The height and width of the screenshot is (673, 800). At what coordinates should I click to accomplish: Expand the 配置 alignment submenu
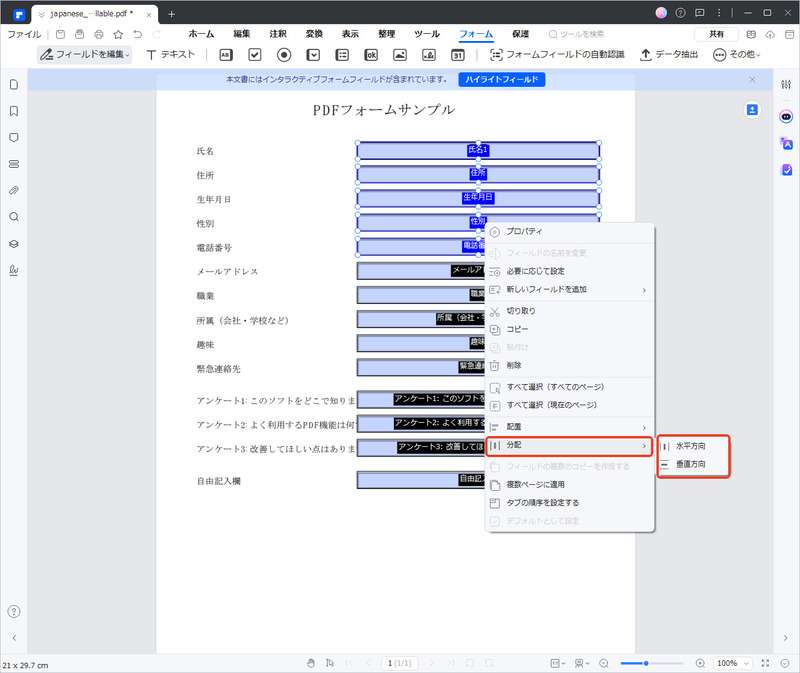pyautogui.click(x=569, y=427)
